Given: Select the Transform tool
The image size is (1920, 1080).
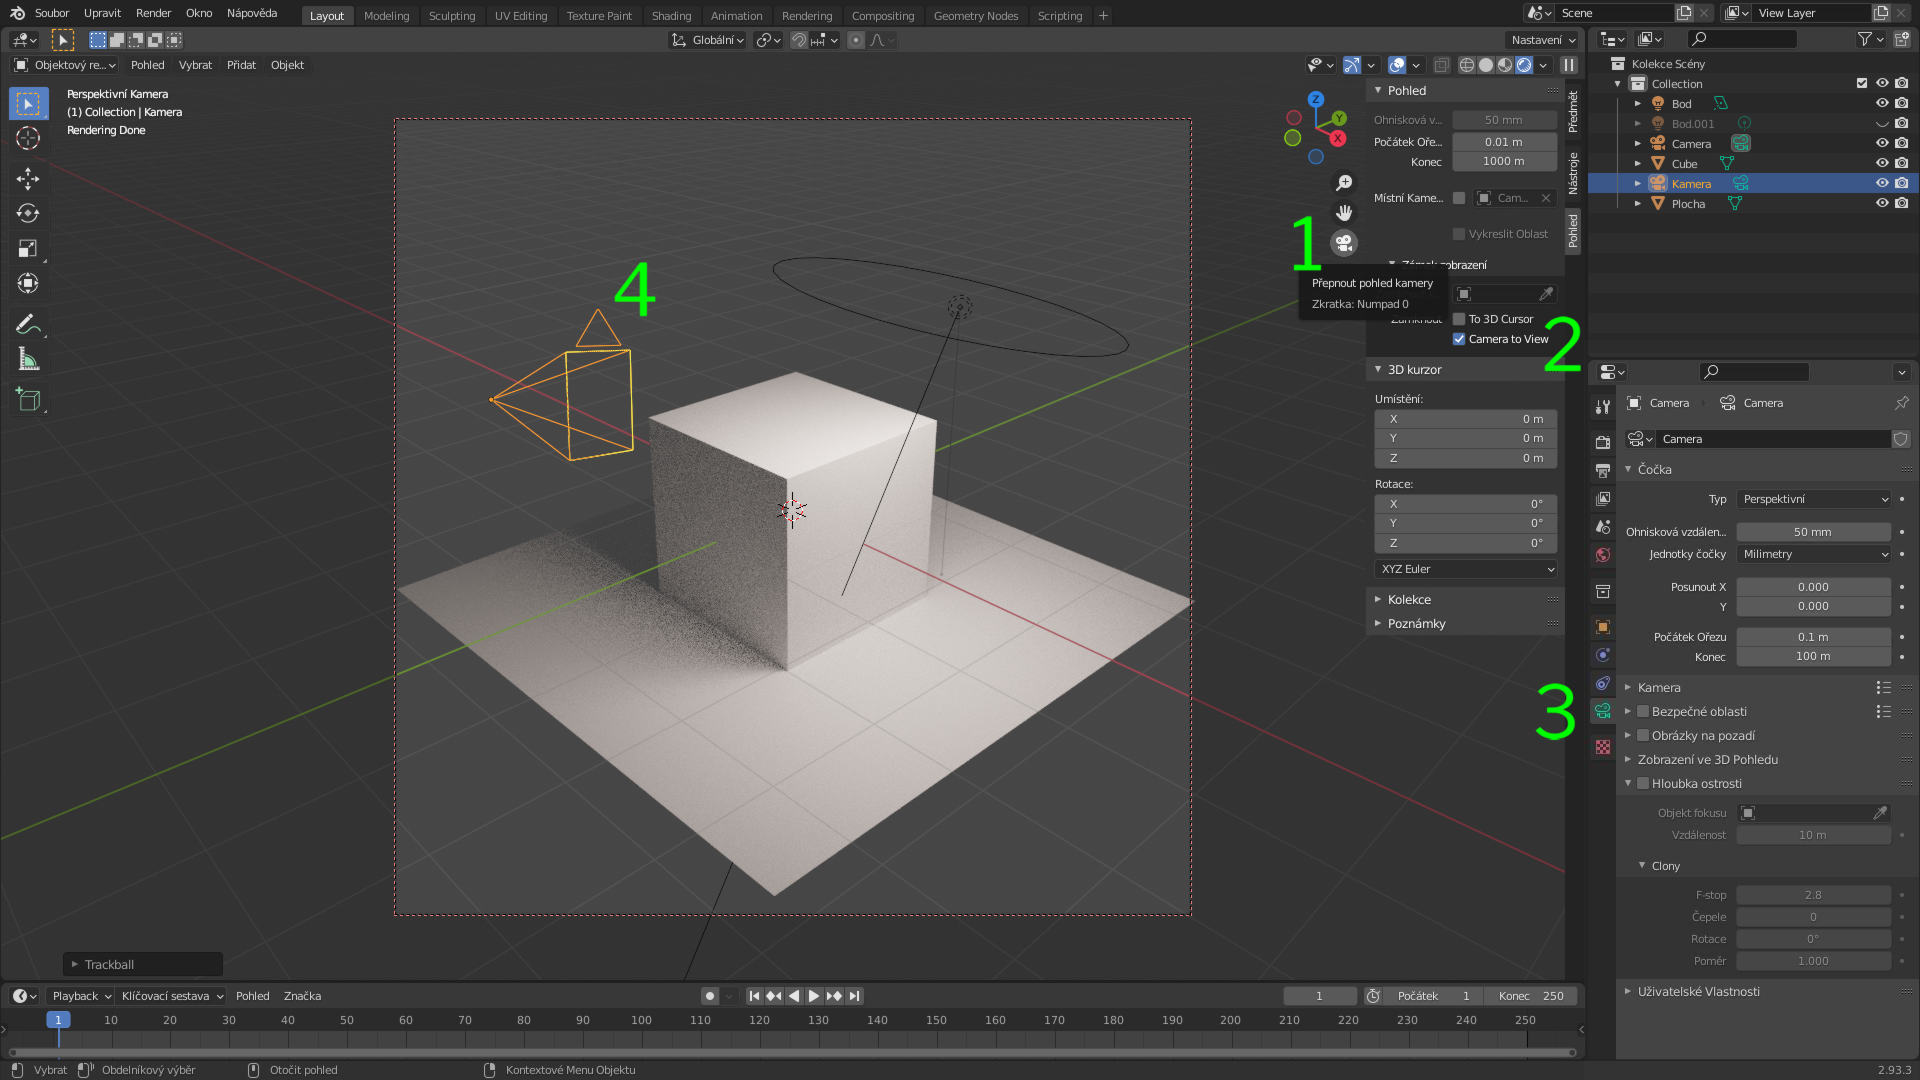Looking at the screenshot, I should (x=28, y=284).
